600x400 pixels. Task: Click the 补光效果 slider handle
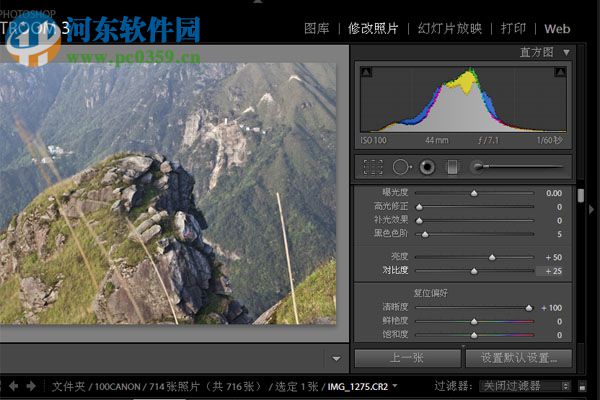pos(419,221)
